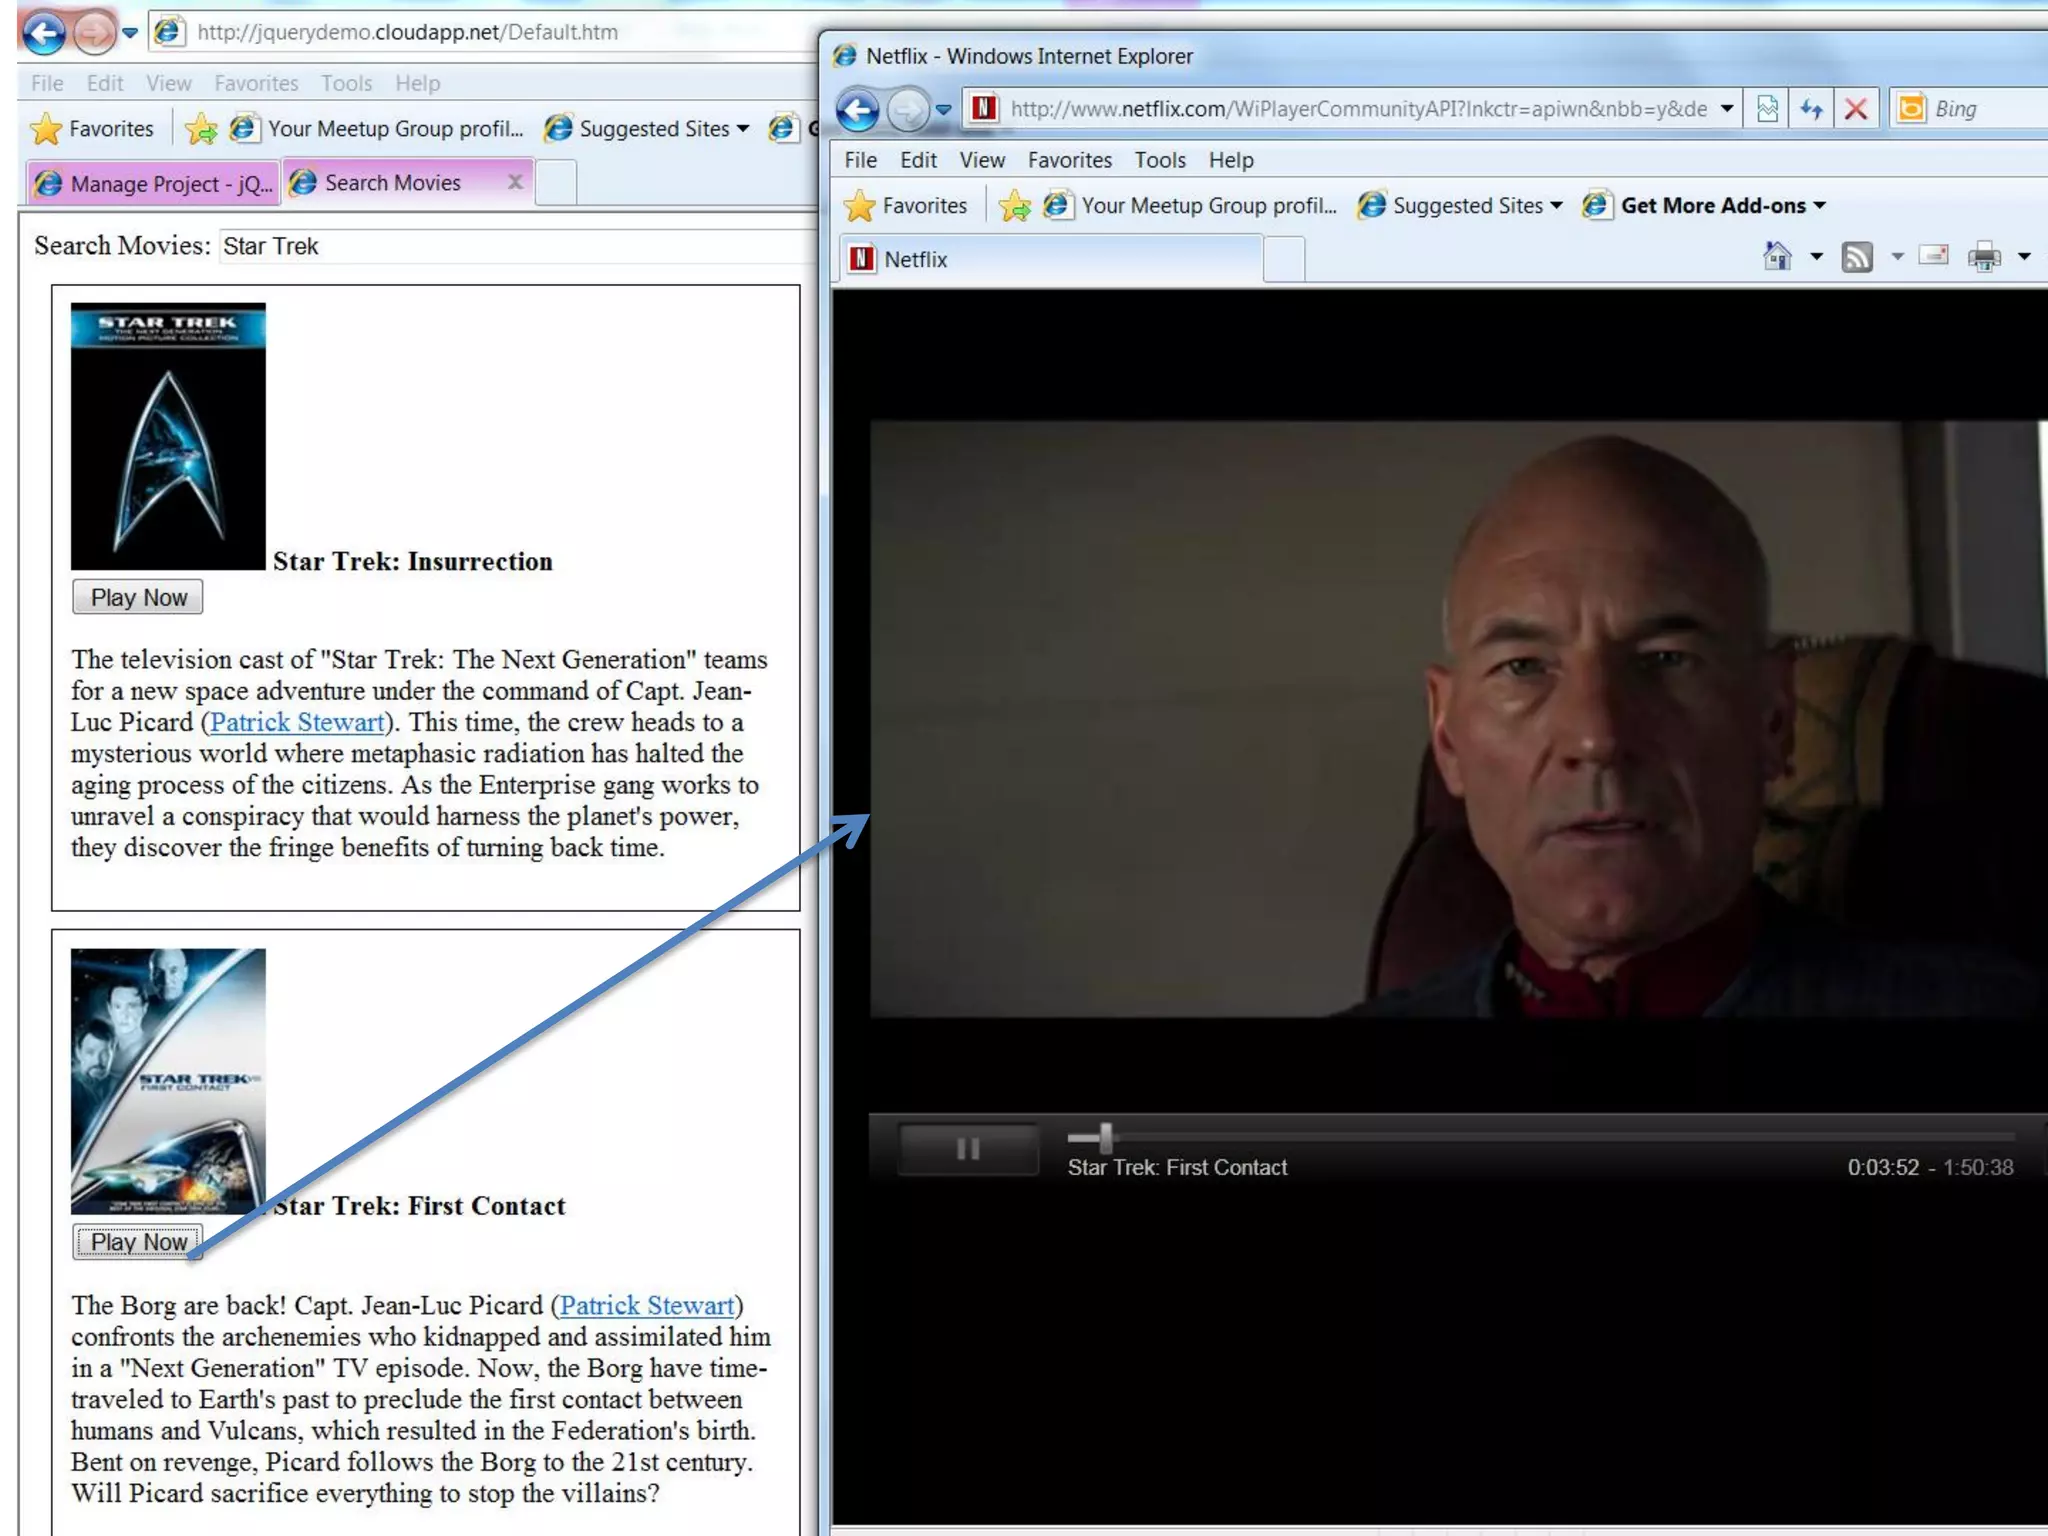
Task: Click Play Now for Star Trek: Insurrection
Action: pos(138,597)
